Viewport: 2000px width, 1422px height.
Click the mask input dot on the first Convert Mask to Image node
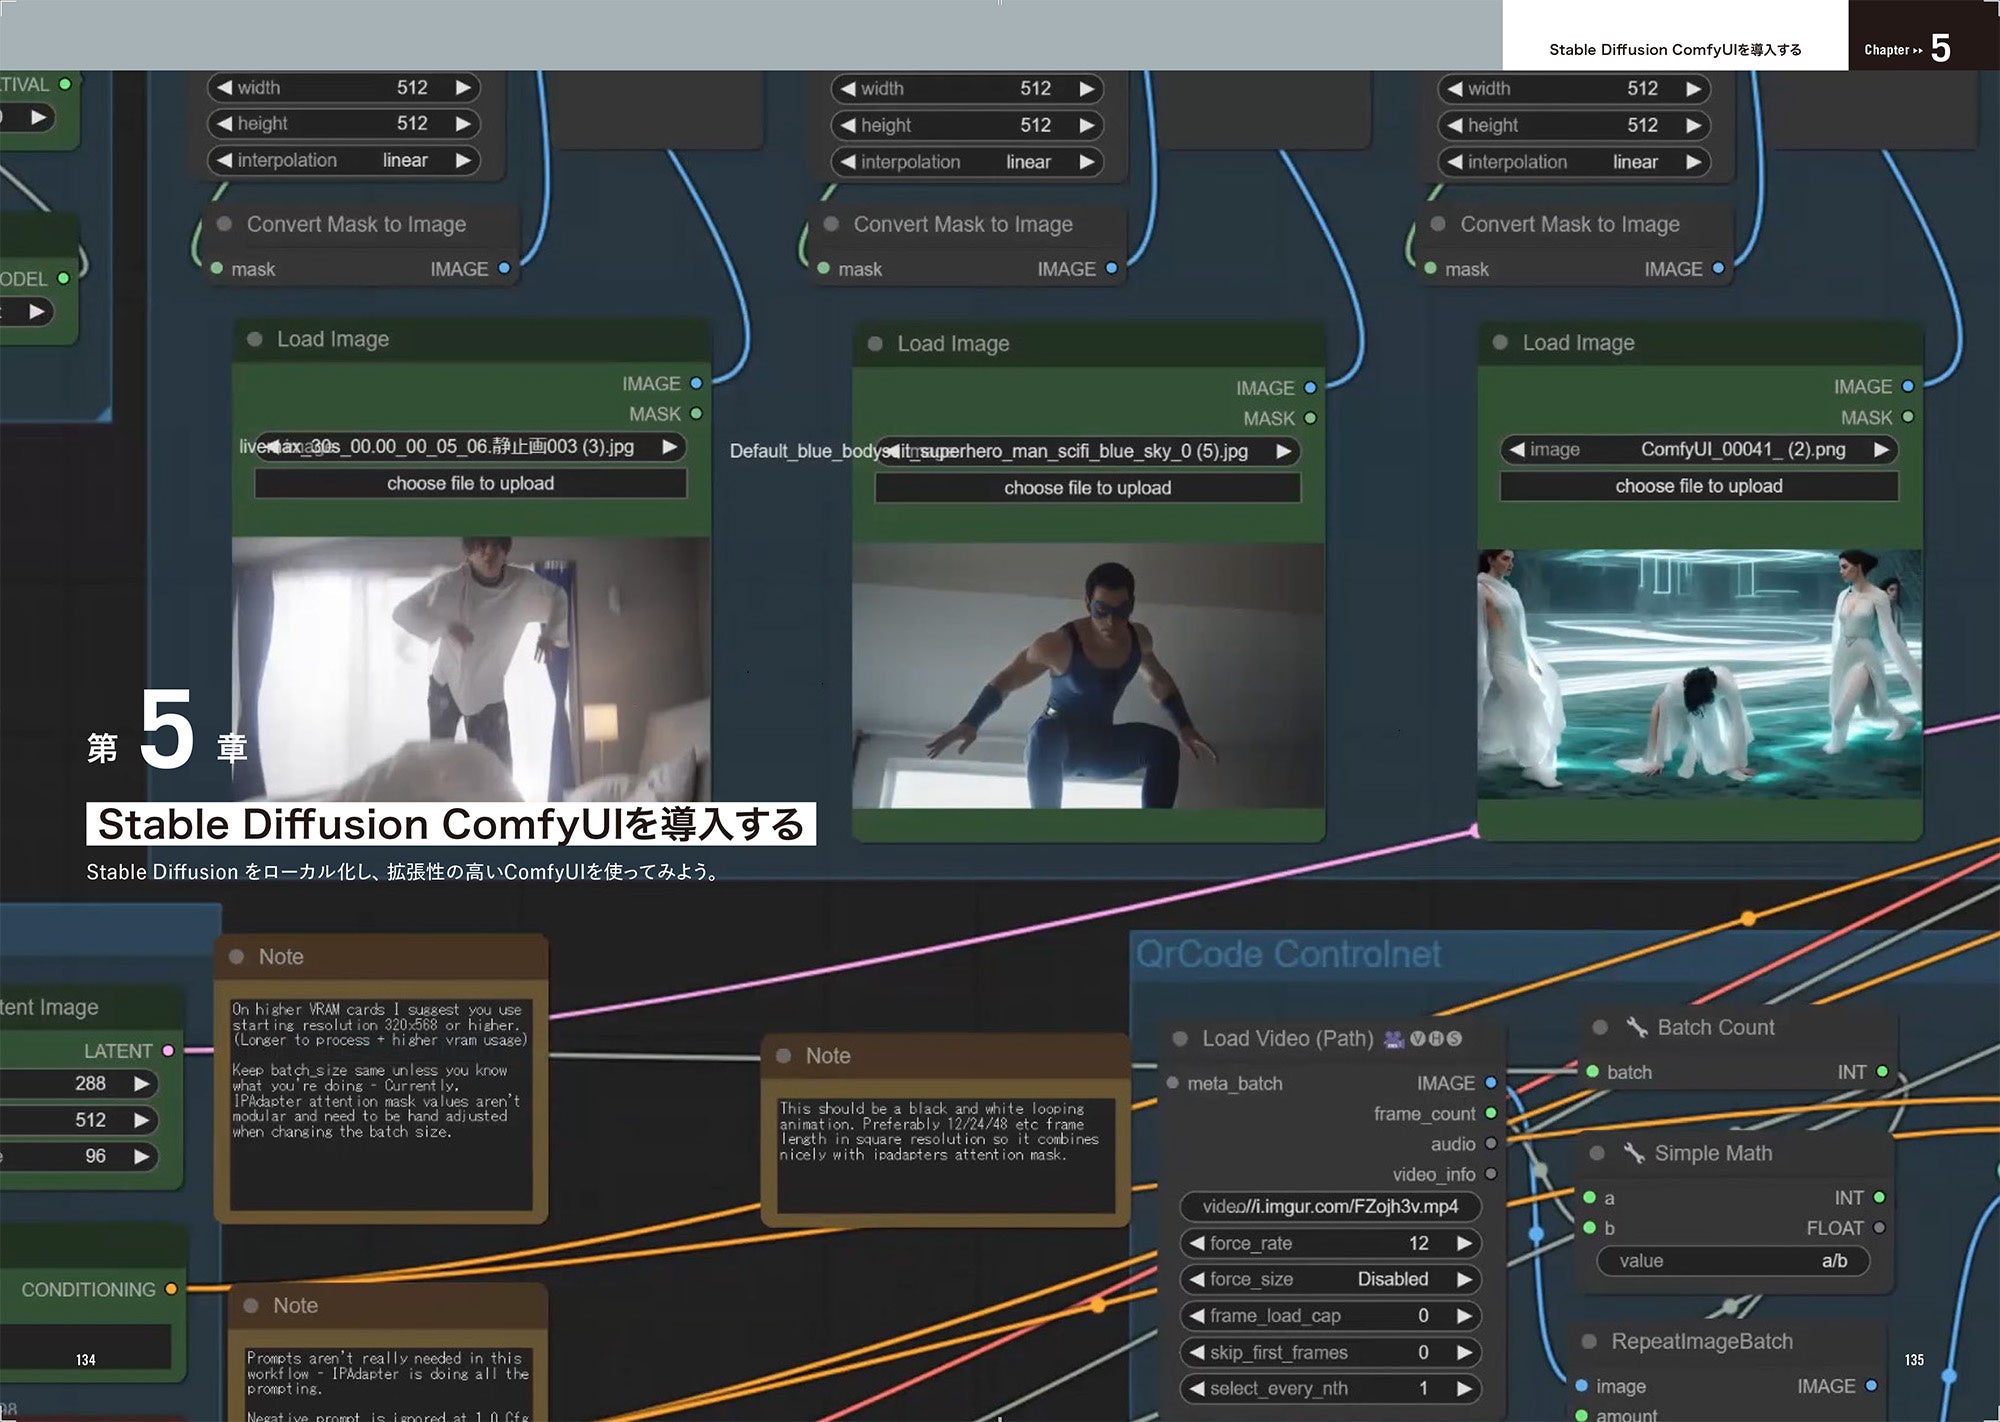(217, 268)
